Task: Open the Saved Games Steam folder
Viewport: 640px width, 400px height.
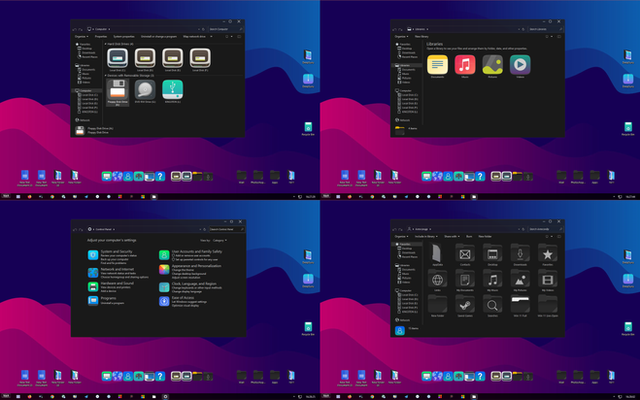Action: 465,304
